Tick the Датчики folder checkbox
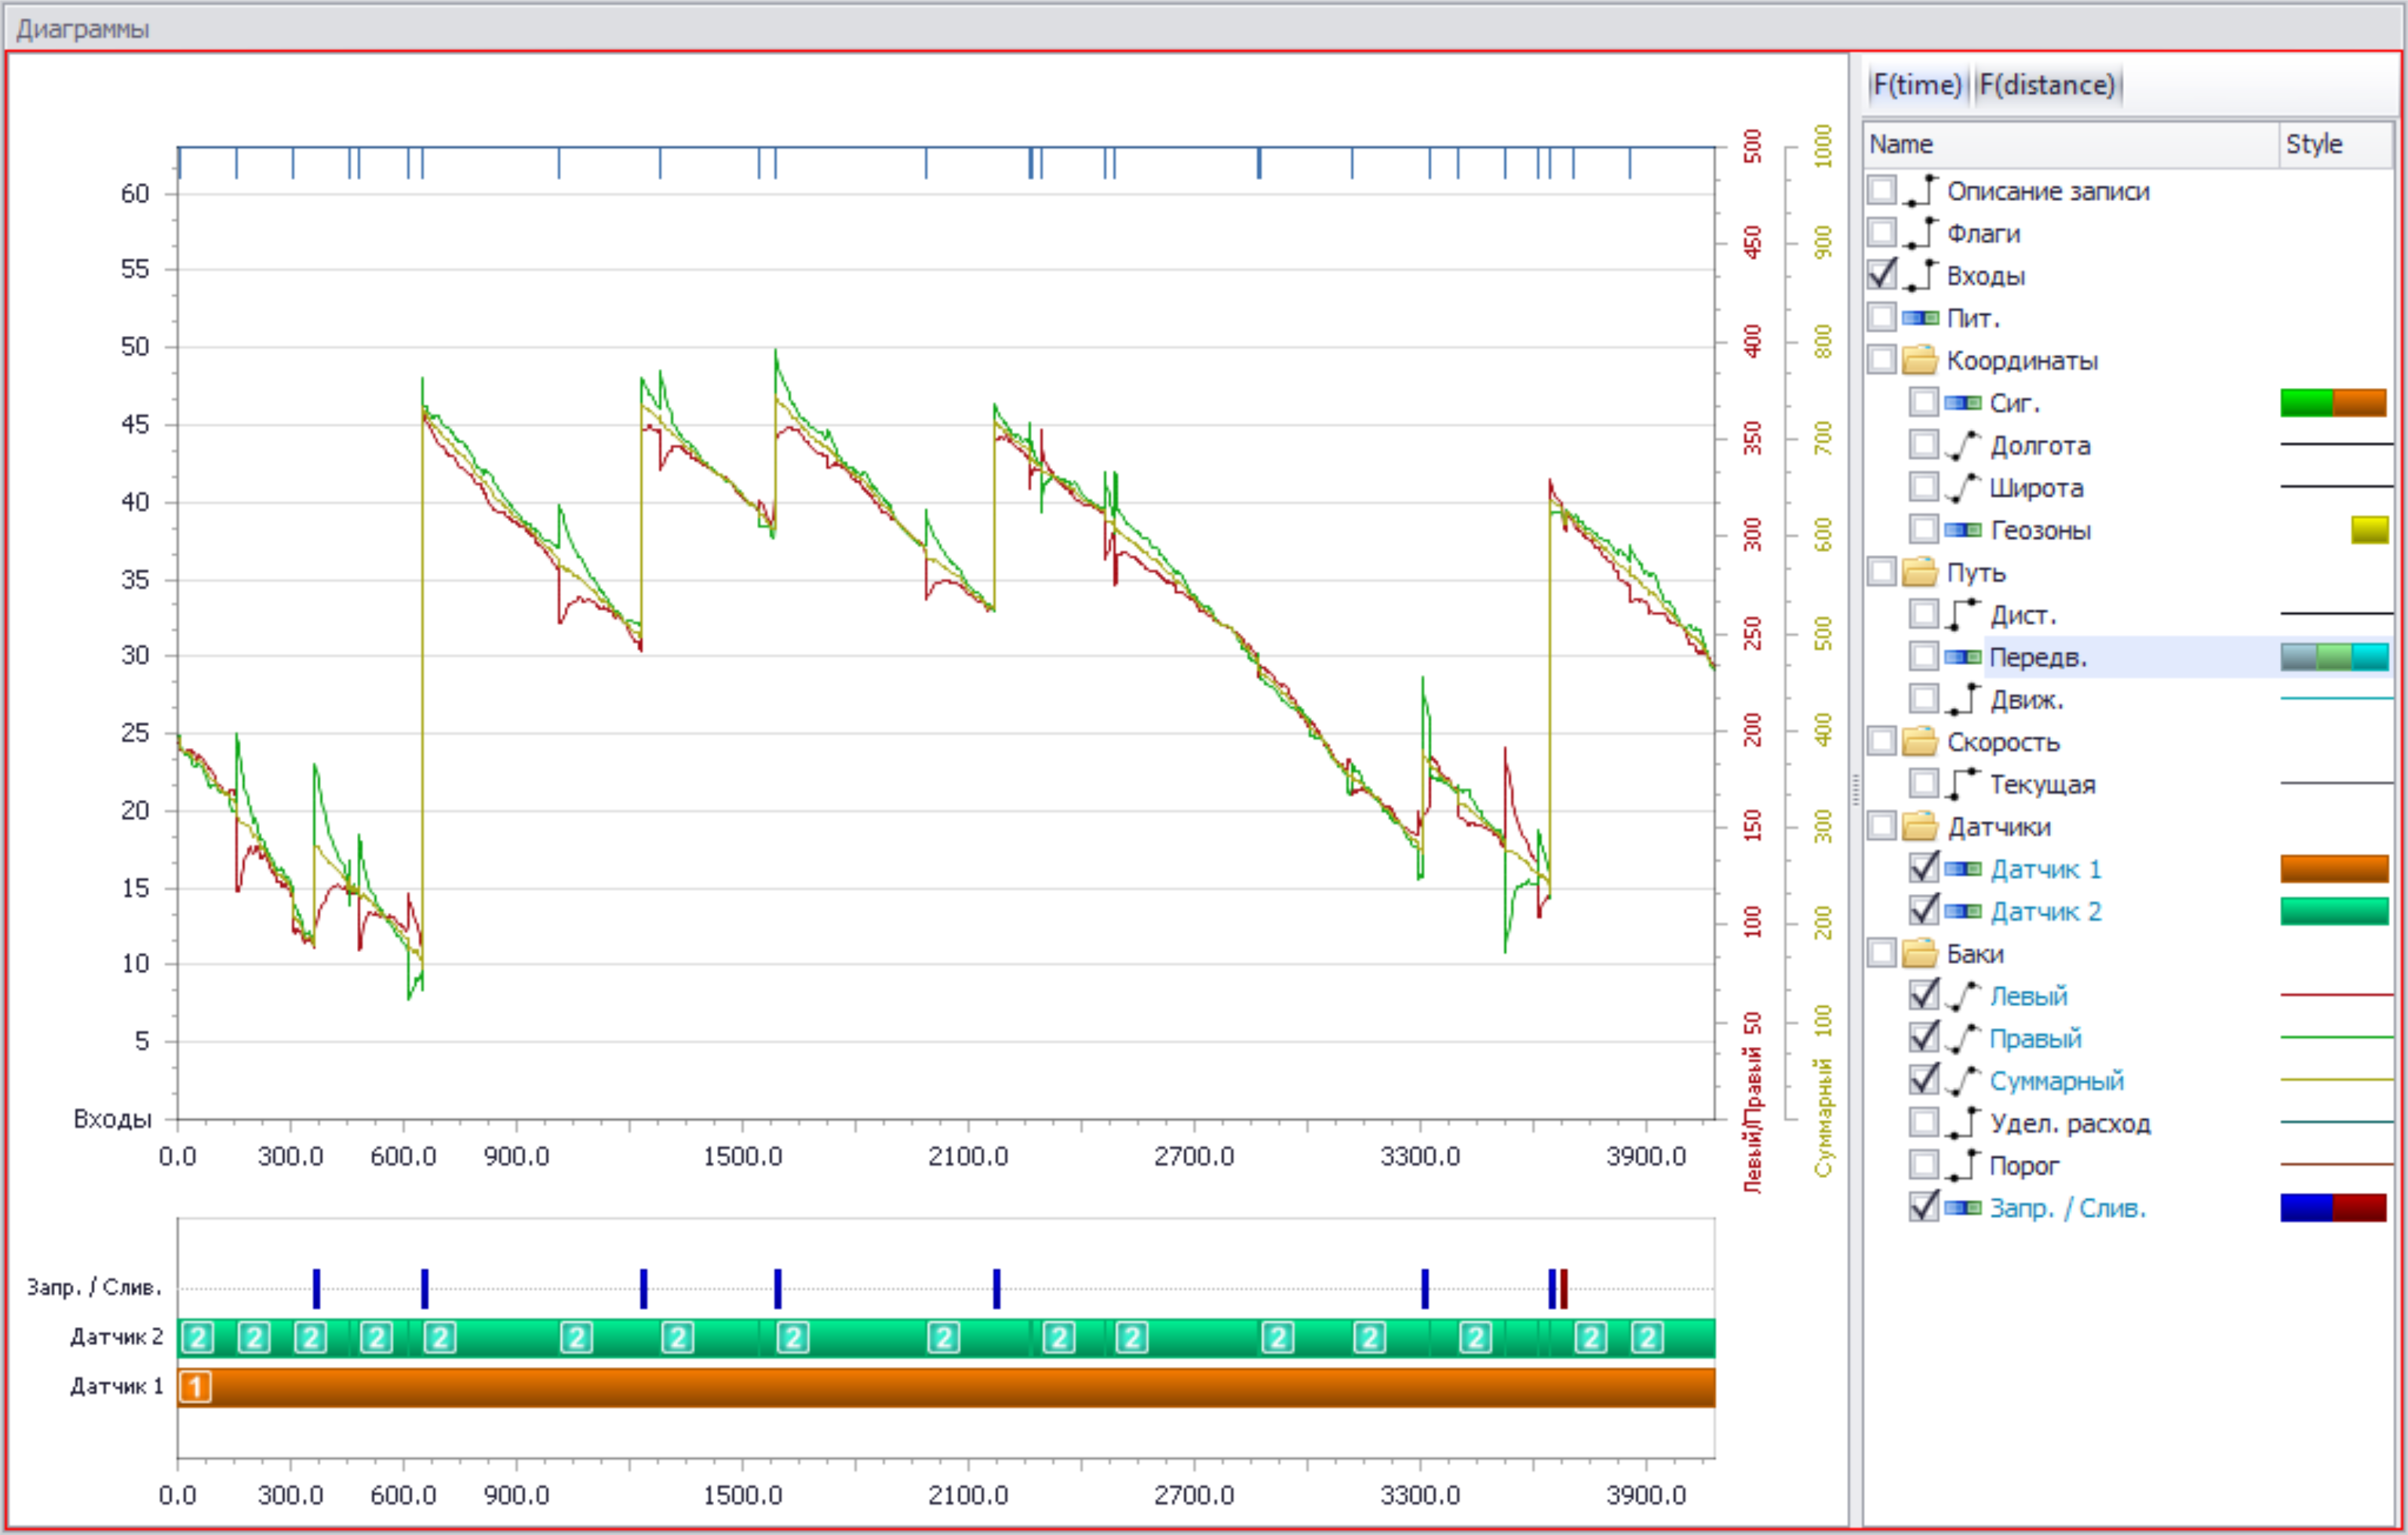The width and height of the screenshot is (2408, 1535). (x=1882, y=826)
